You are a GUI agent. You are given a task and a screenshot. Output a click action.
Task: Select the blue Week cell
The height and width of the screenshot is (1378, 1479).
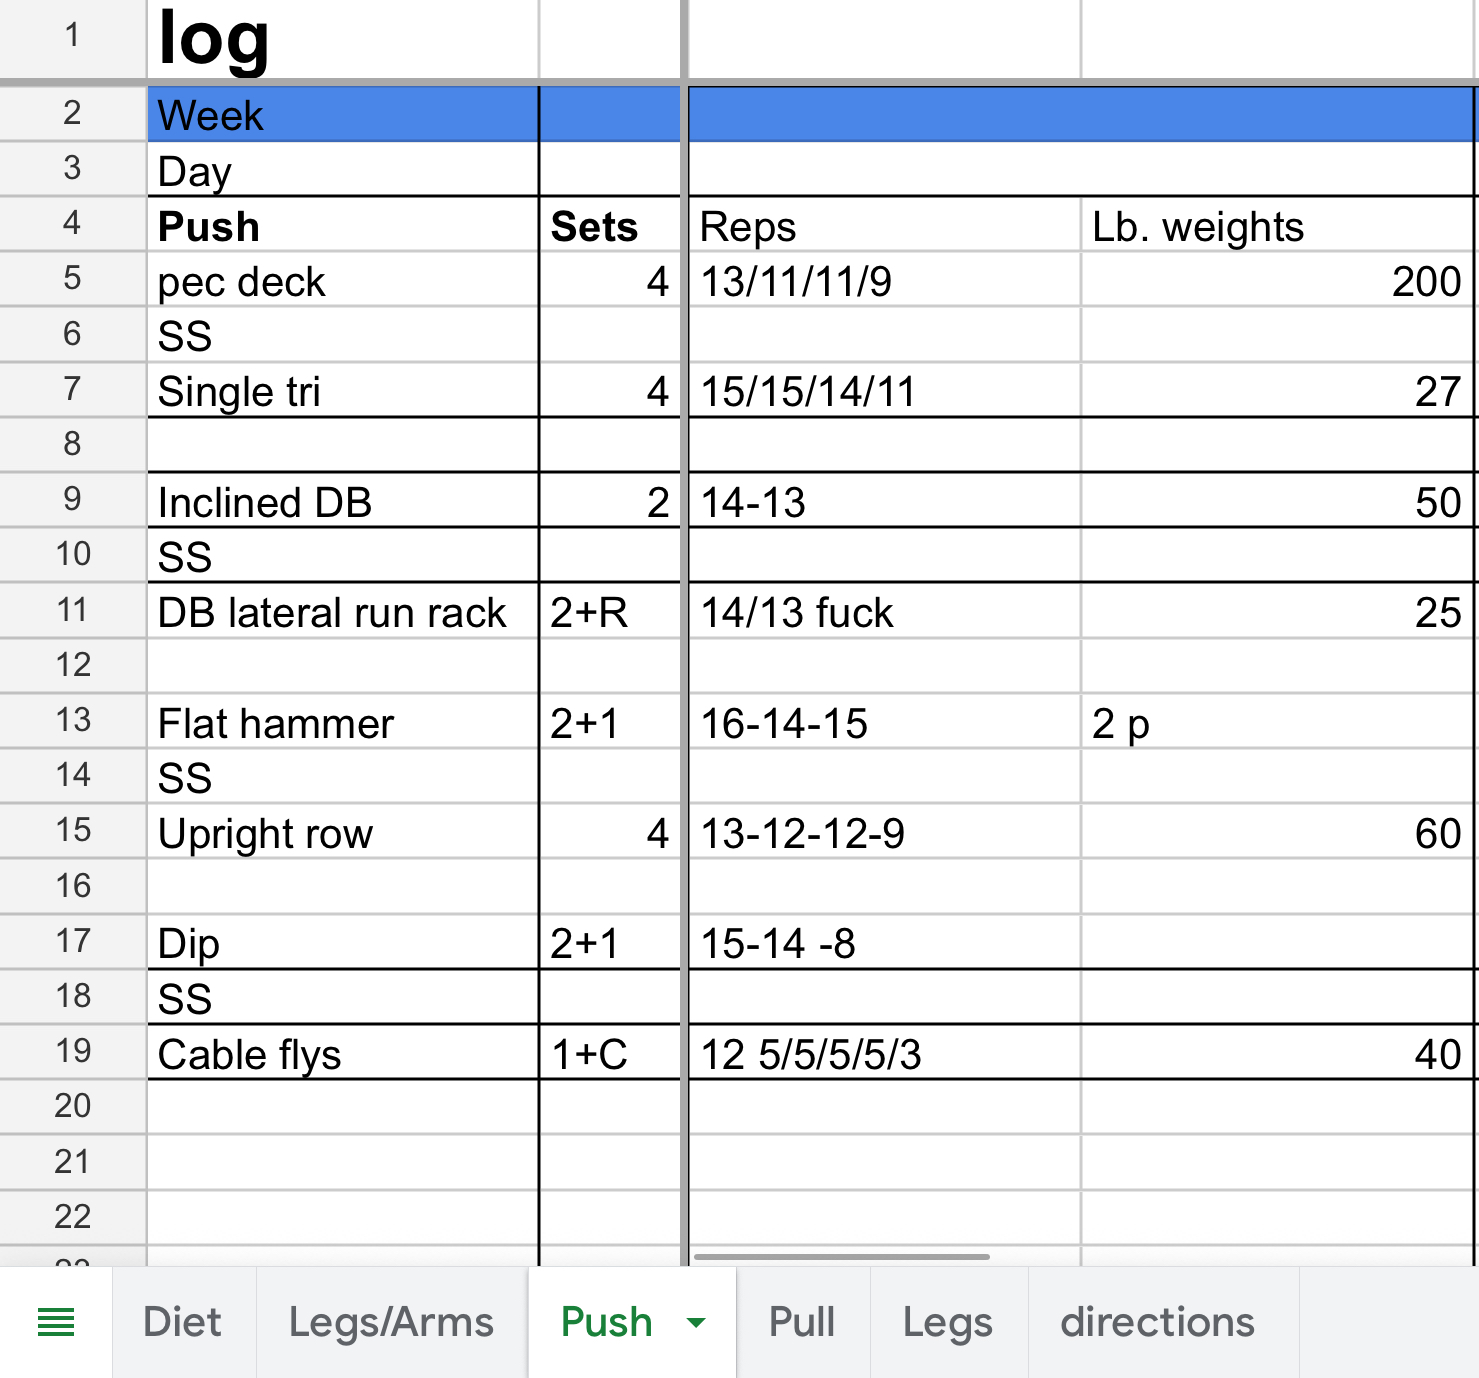pos(342,115)
